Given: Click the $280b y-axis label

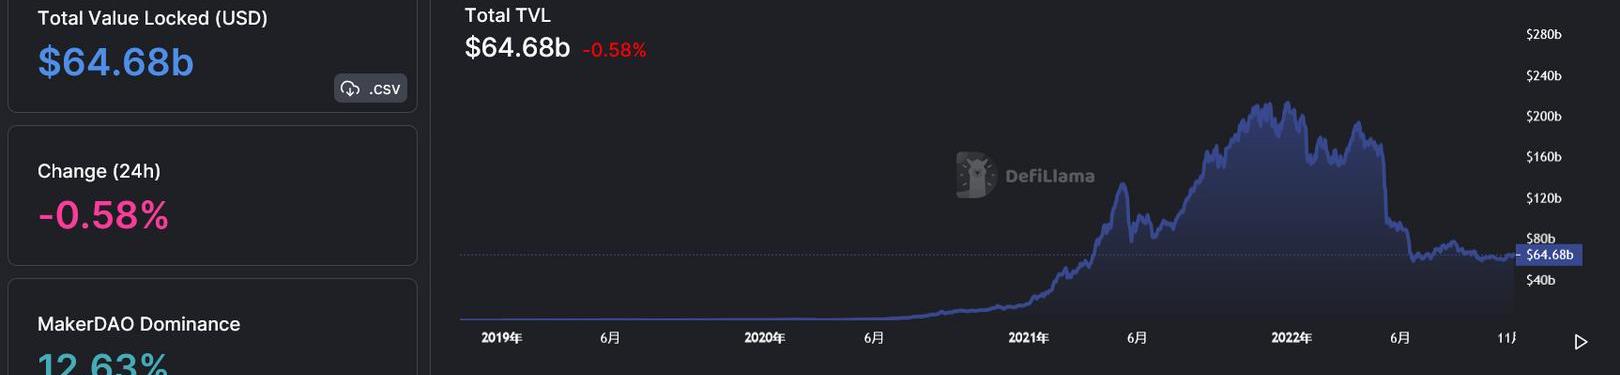Looking at the screenshot, I should (x=1544, y=34).
